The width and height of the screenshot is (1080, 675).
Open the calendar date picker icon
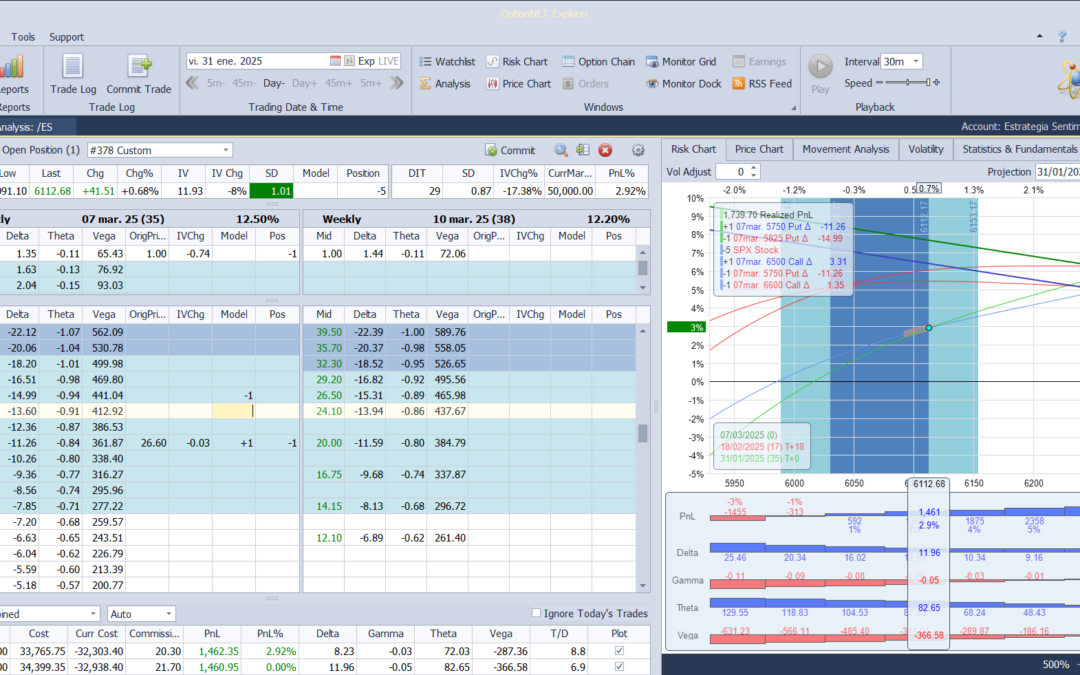click(x=335, y=61)
